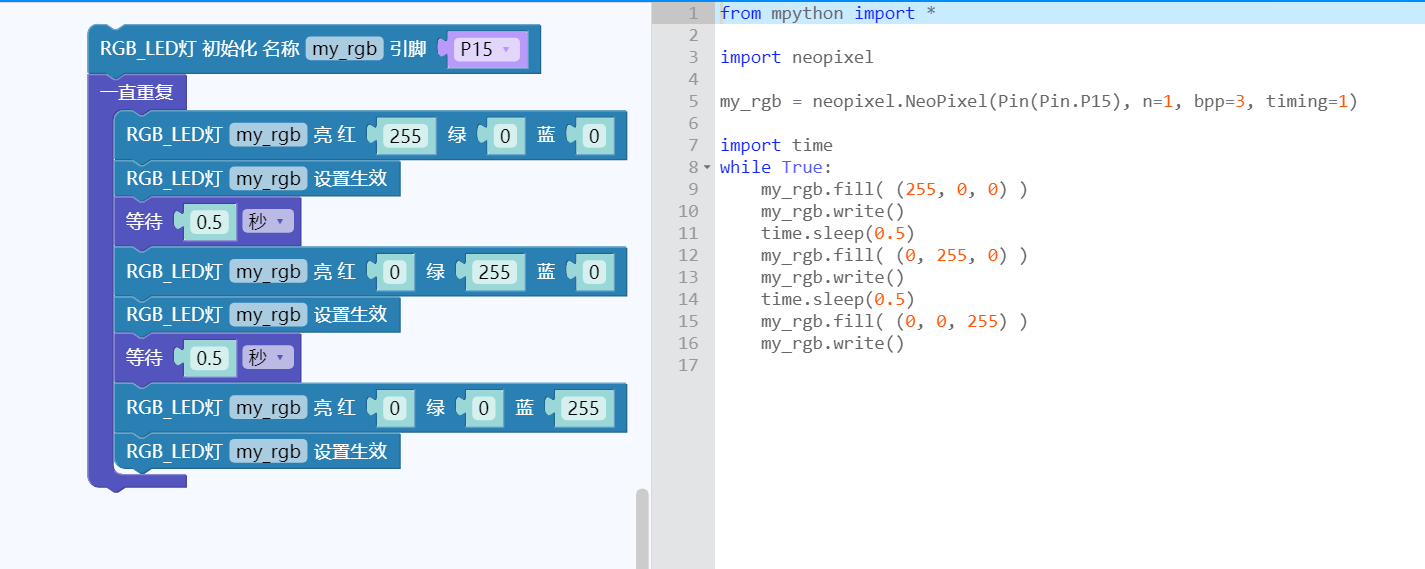This screenshot has height=569, width=1425.
Task: Open the first 秒 unit dropdown
Action: (x=267, y=222)
